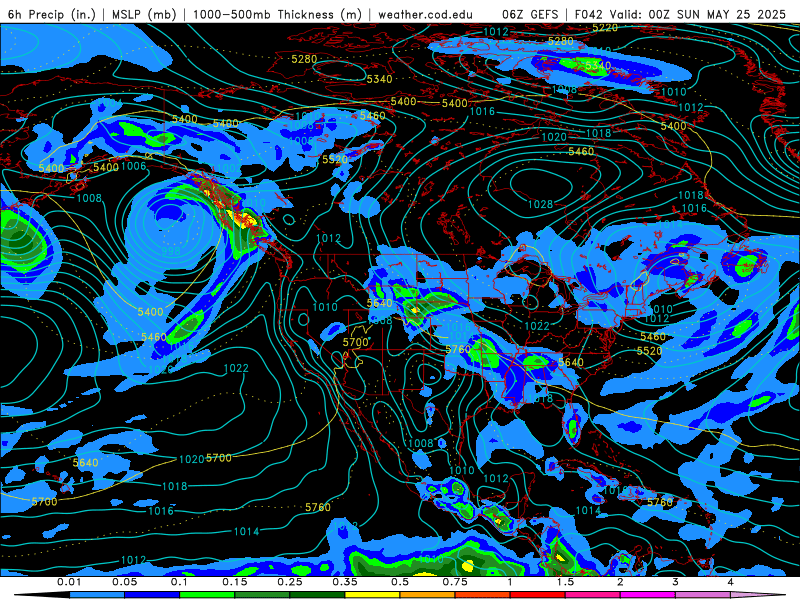The width and height of the screenshot is (800, 600).
Task: Select the "1000-500mb Thickness (m)" title text
Action: point(277,14)
